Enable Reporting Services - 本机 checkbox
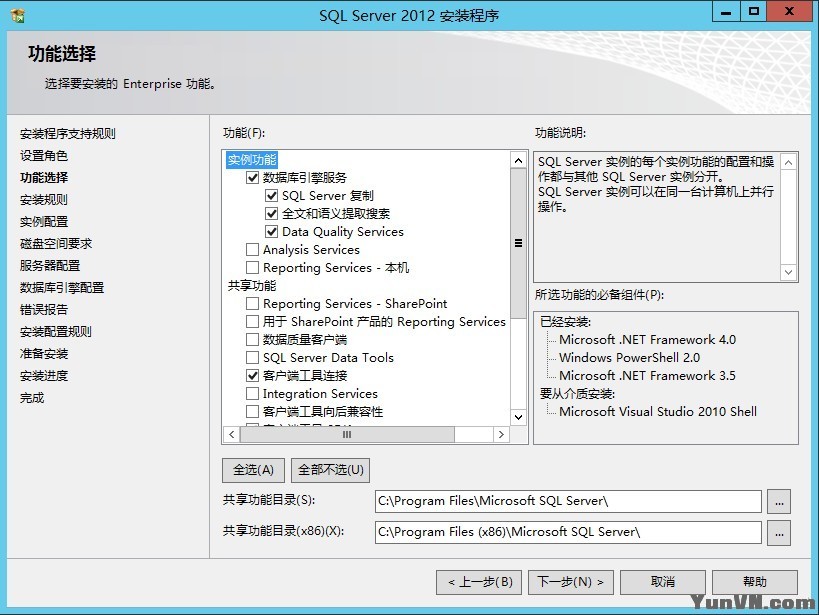 [x=252, y=268]
